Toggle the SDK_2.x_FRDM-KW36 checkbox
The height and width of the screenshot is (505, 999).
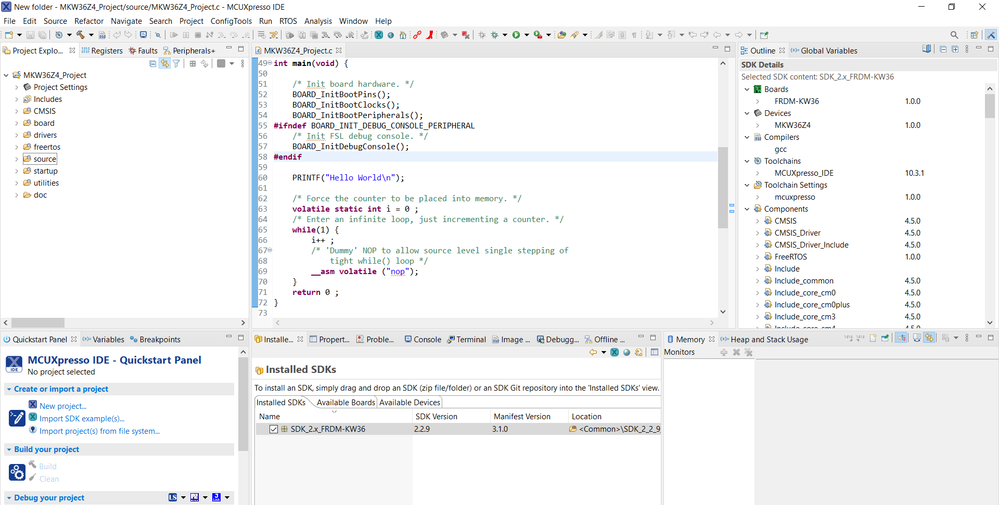273,429
